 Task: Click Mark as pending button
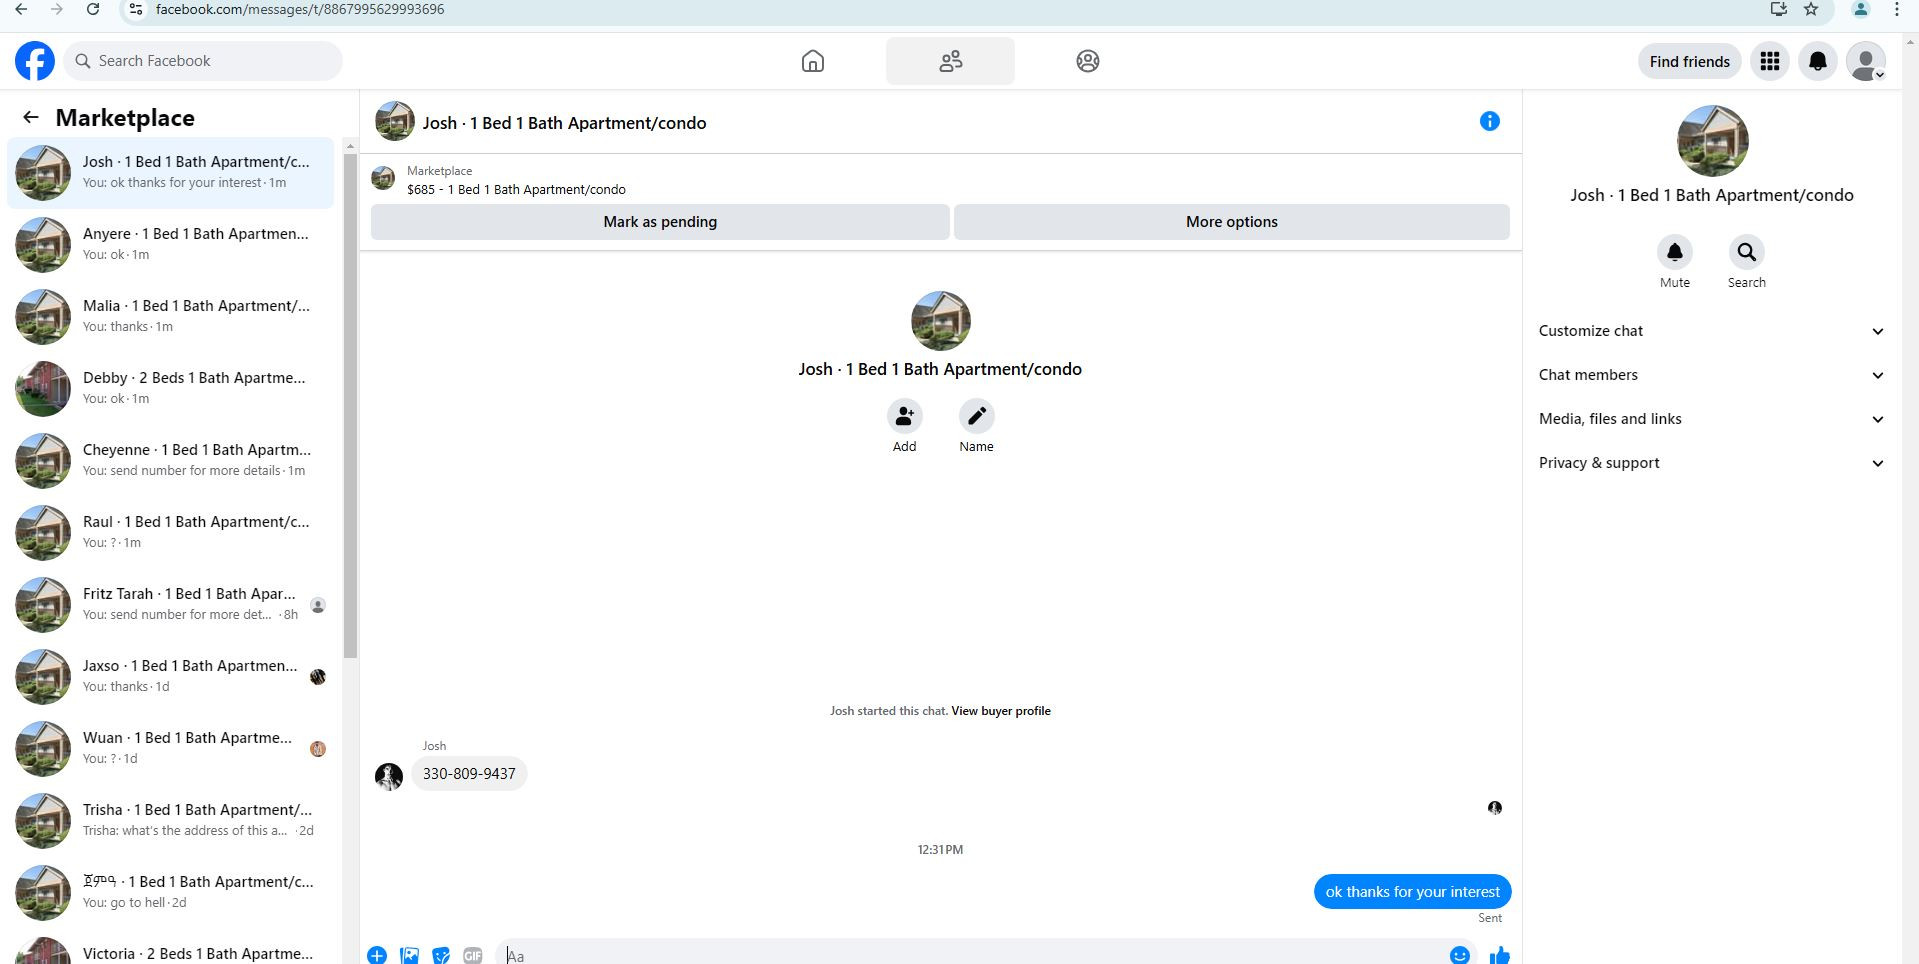[660, 222]
